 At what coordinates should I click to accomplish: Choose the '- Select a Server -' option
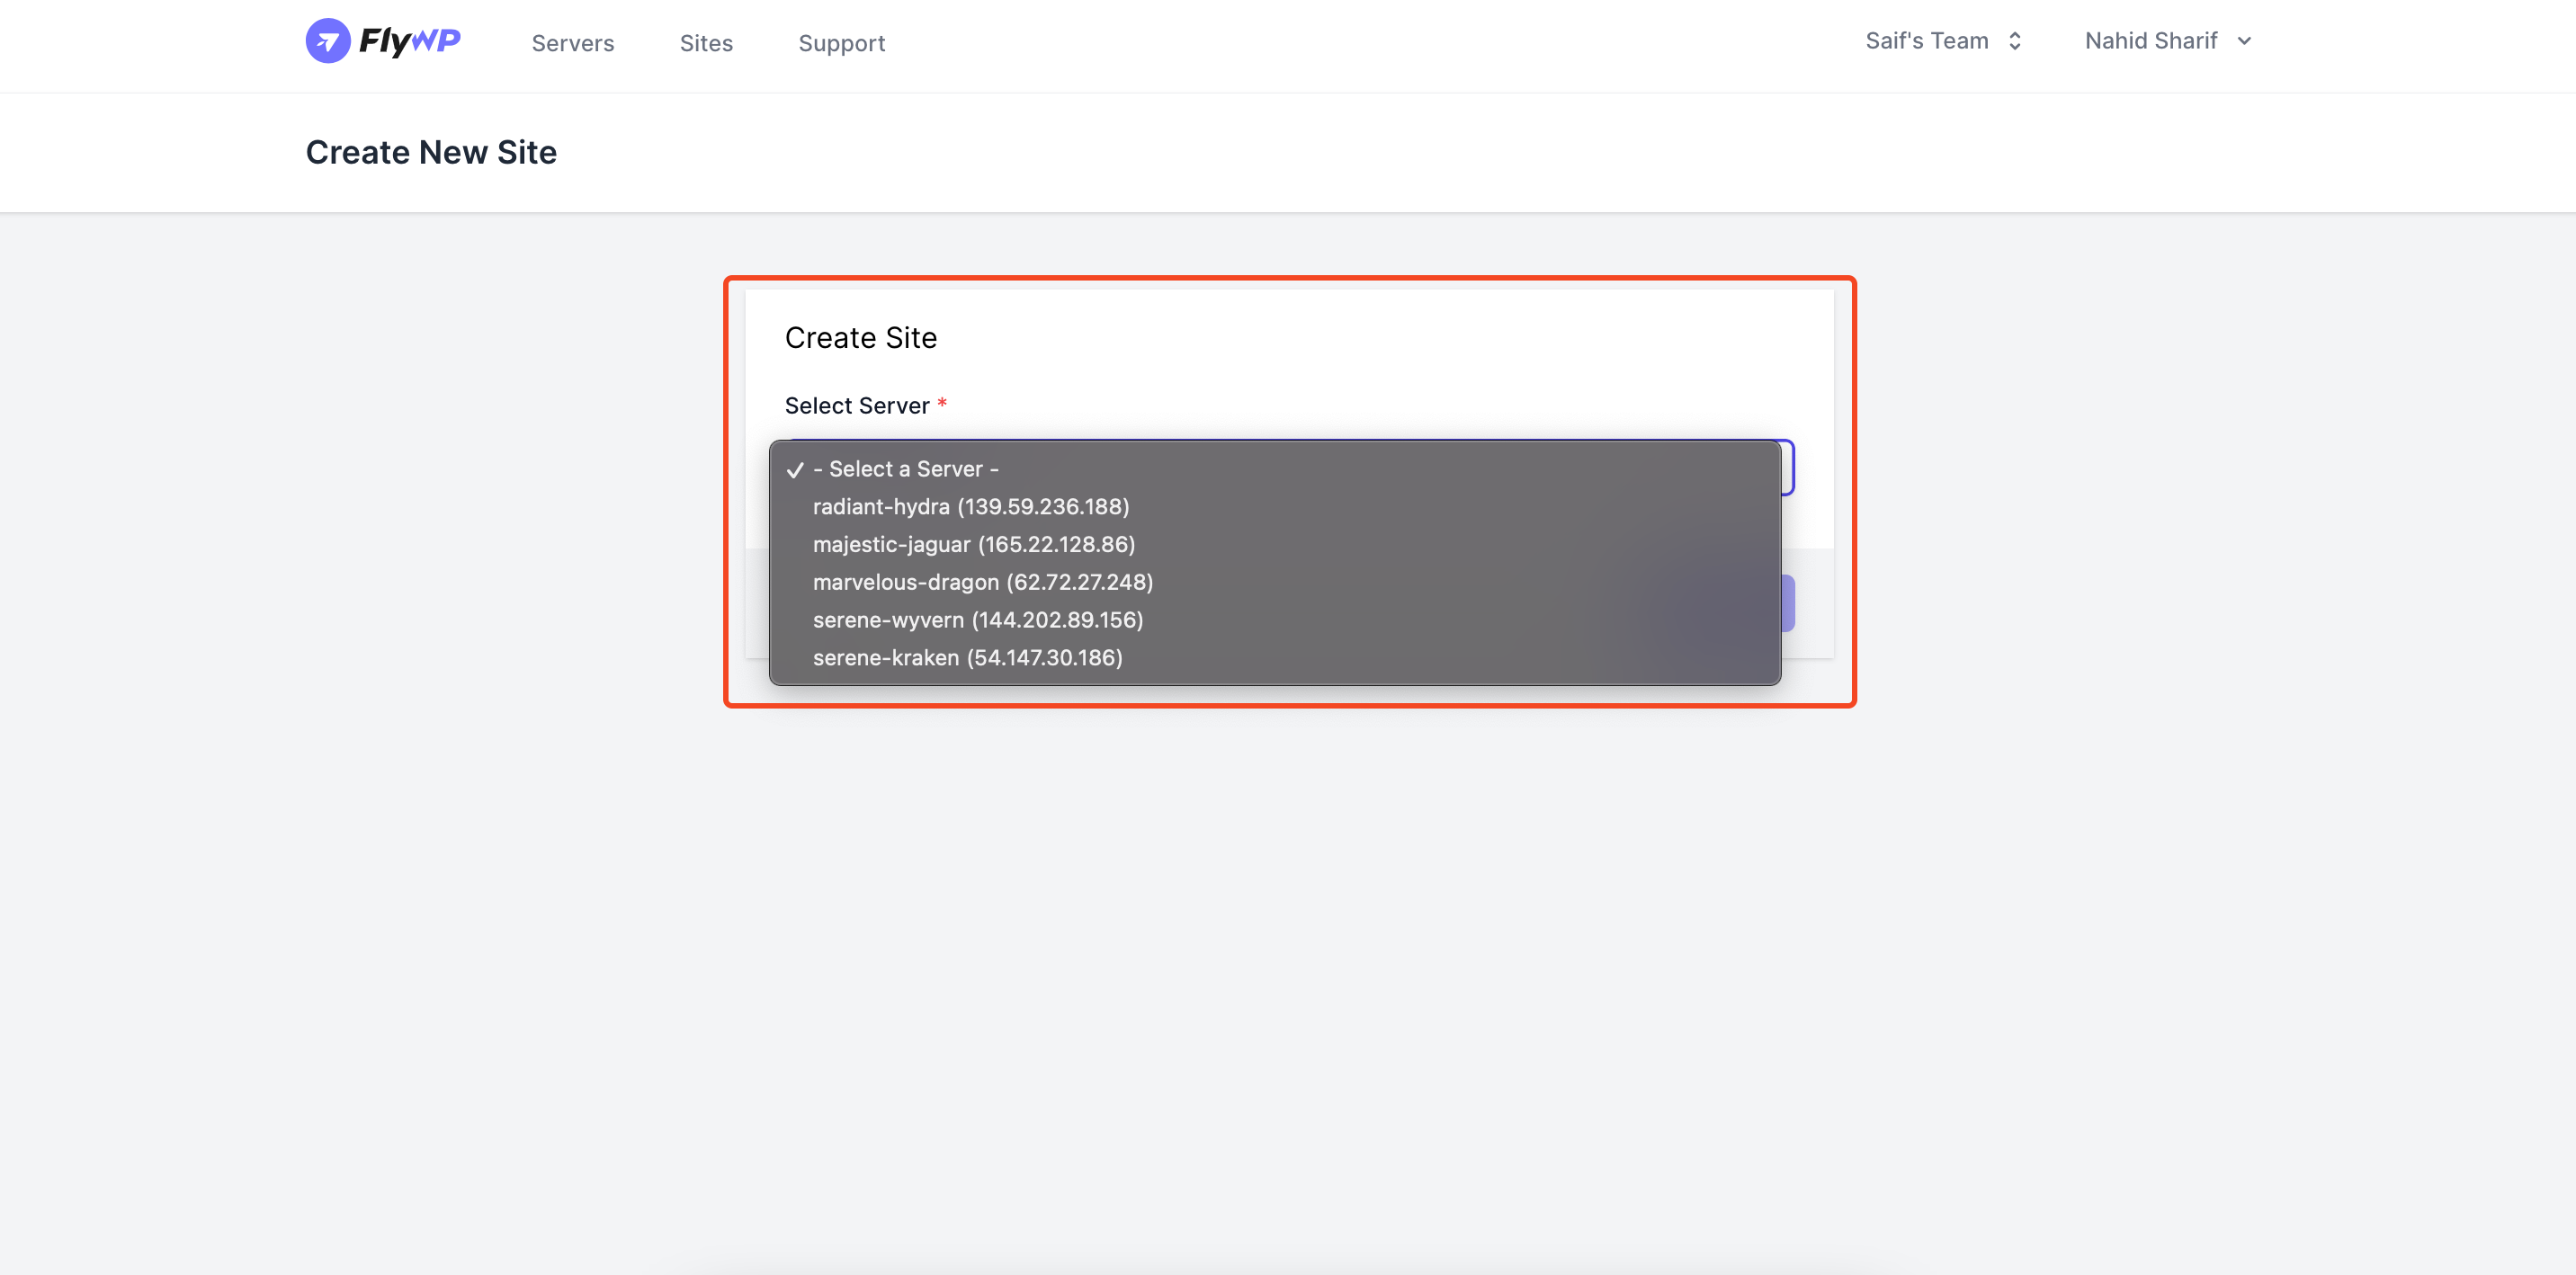pos(1274,469)
